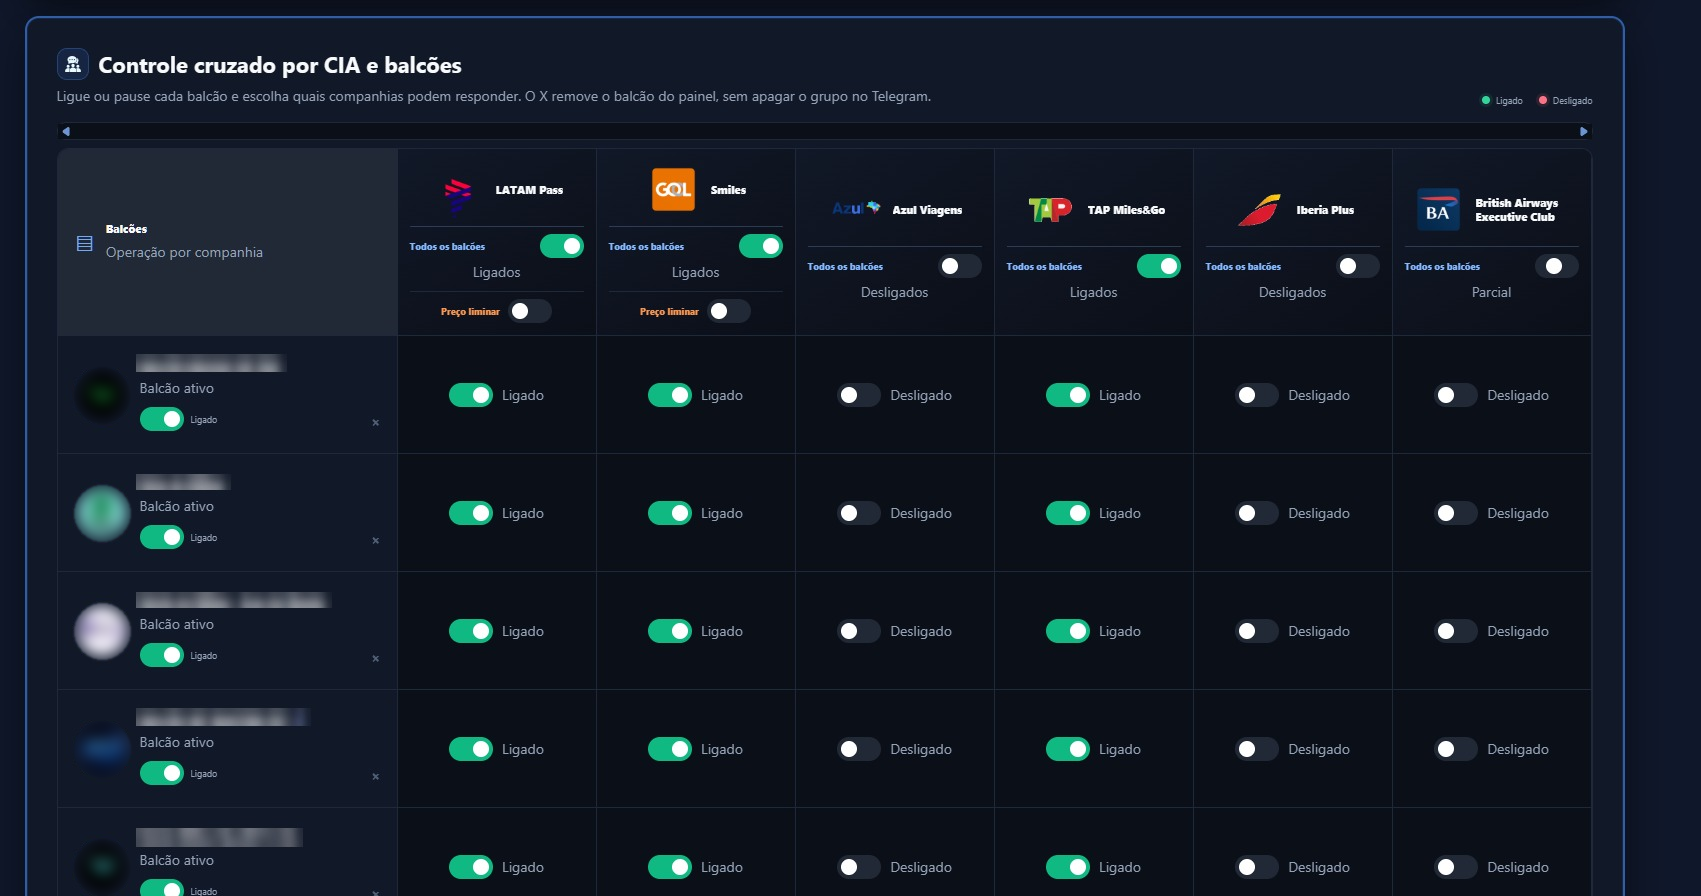Remove the second balcão with its X
1701x896 pixels.
[376, 540]
